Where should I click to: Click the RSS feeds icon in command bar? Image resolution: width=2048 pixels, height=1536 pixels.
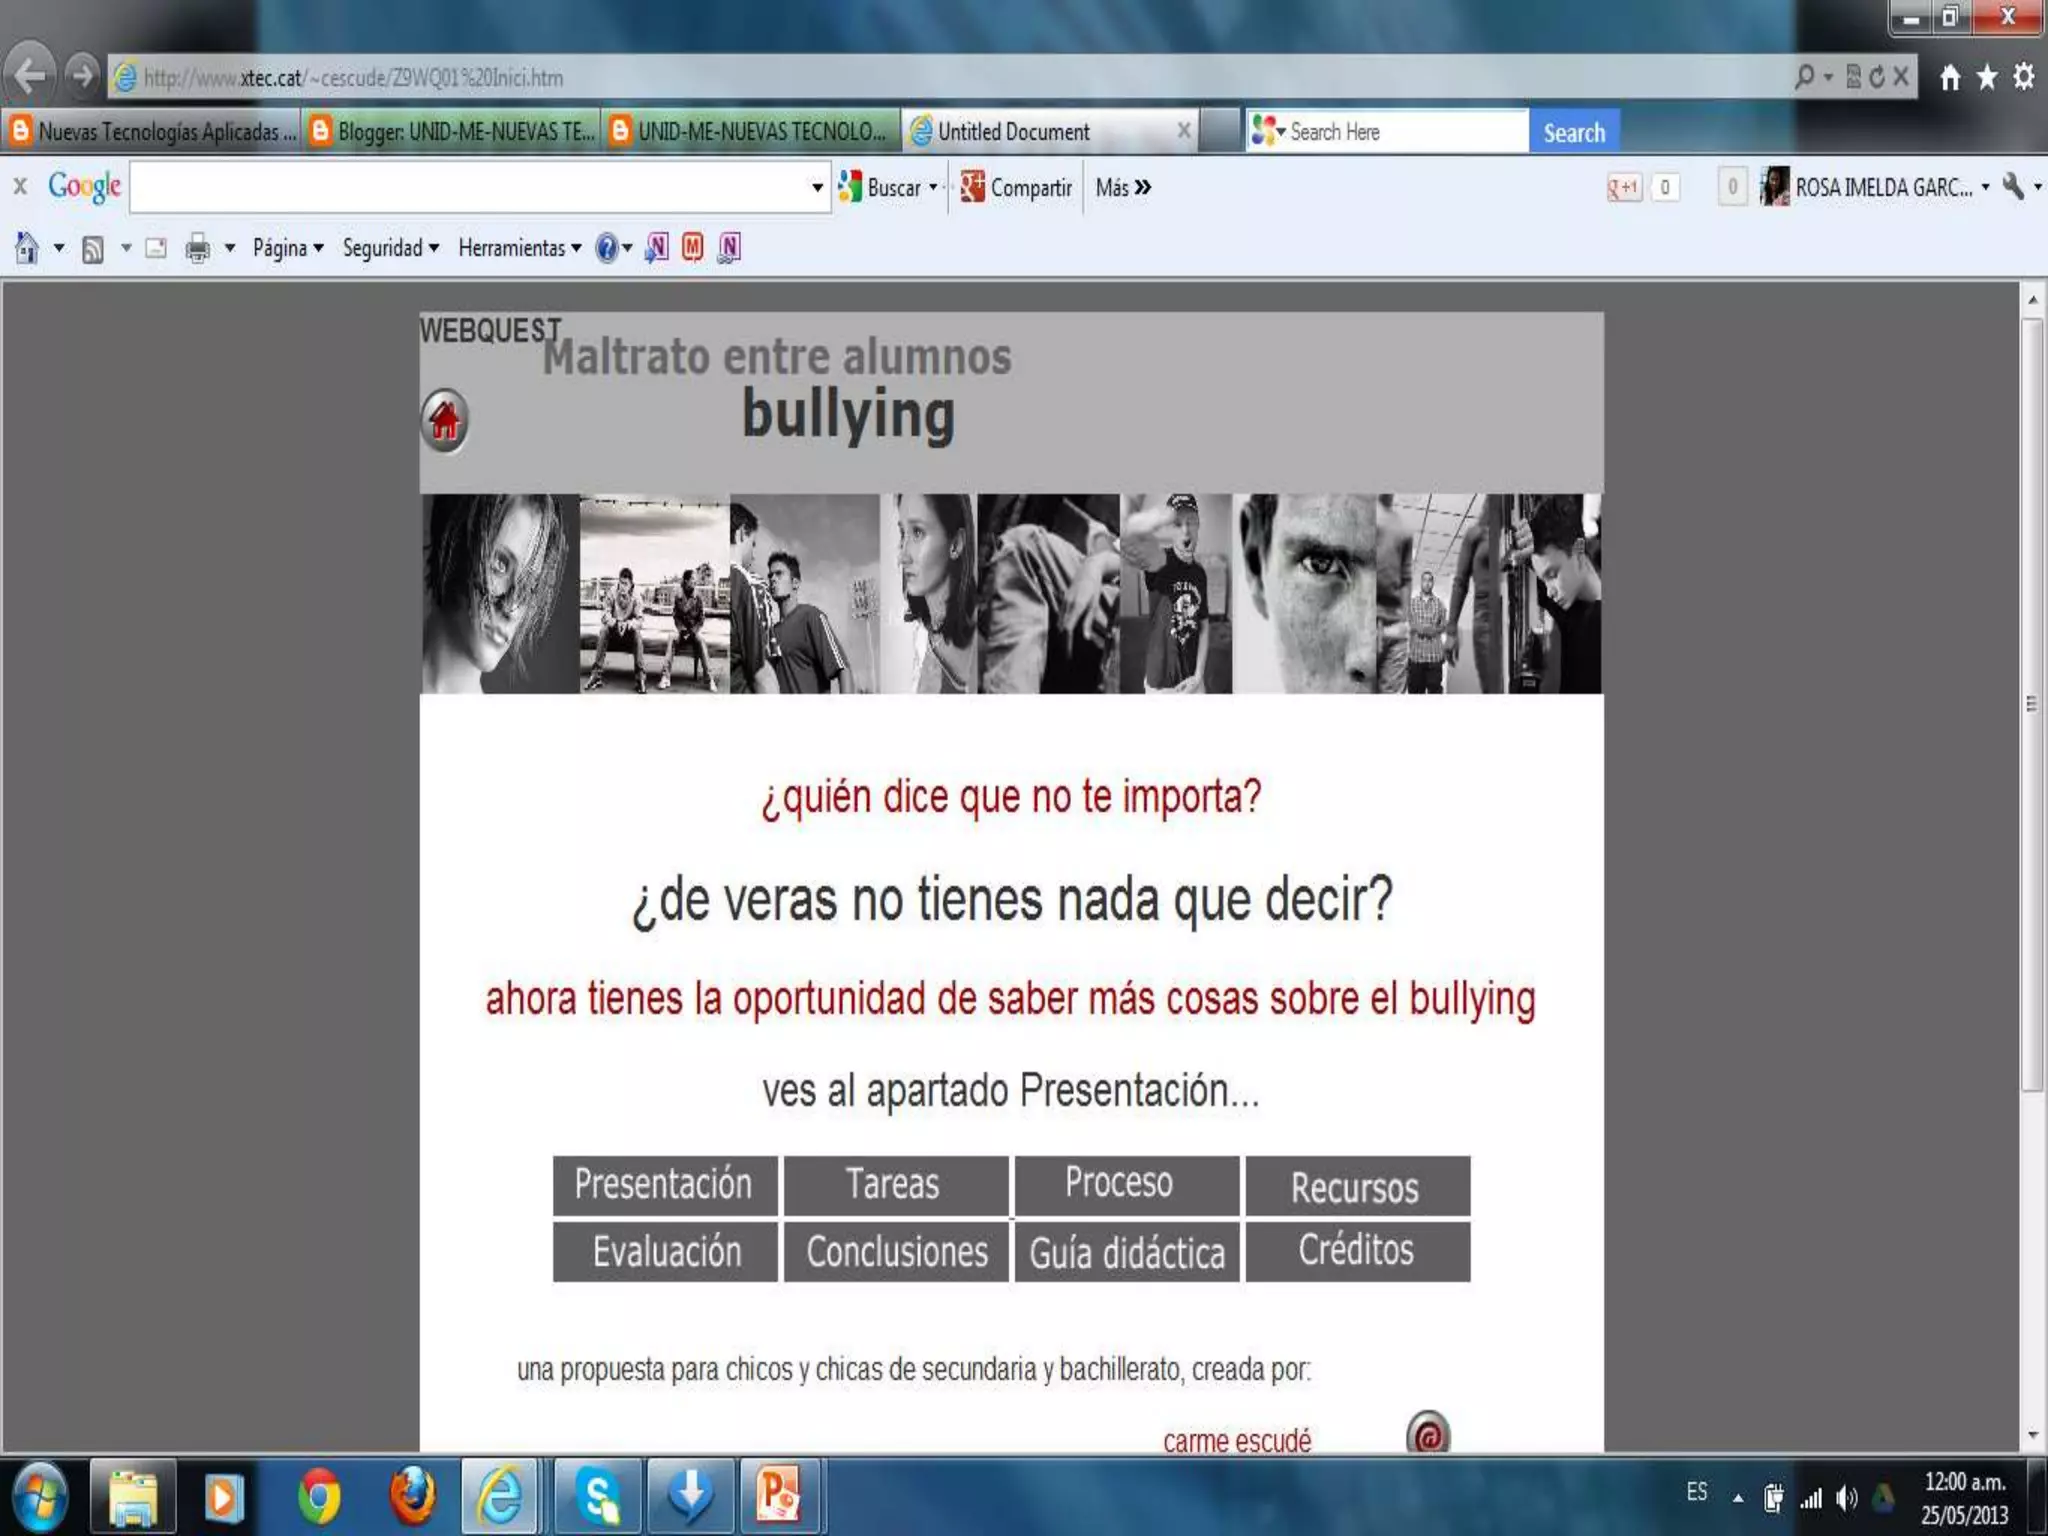[92, 248]
